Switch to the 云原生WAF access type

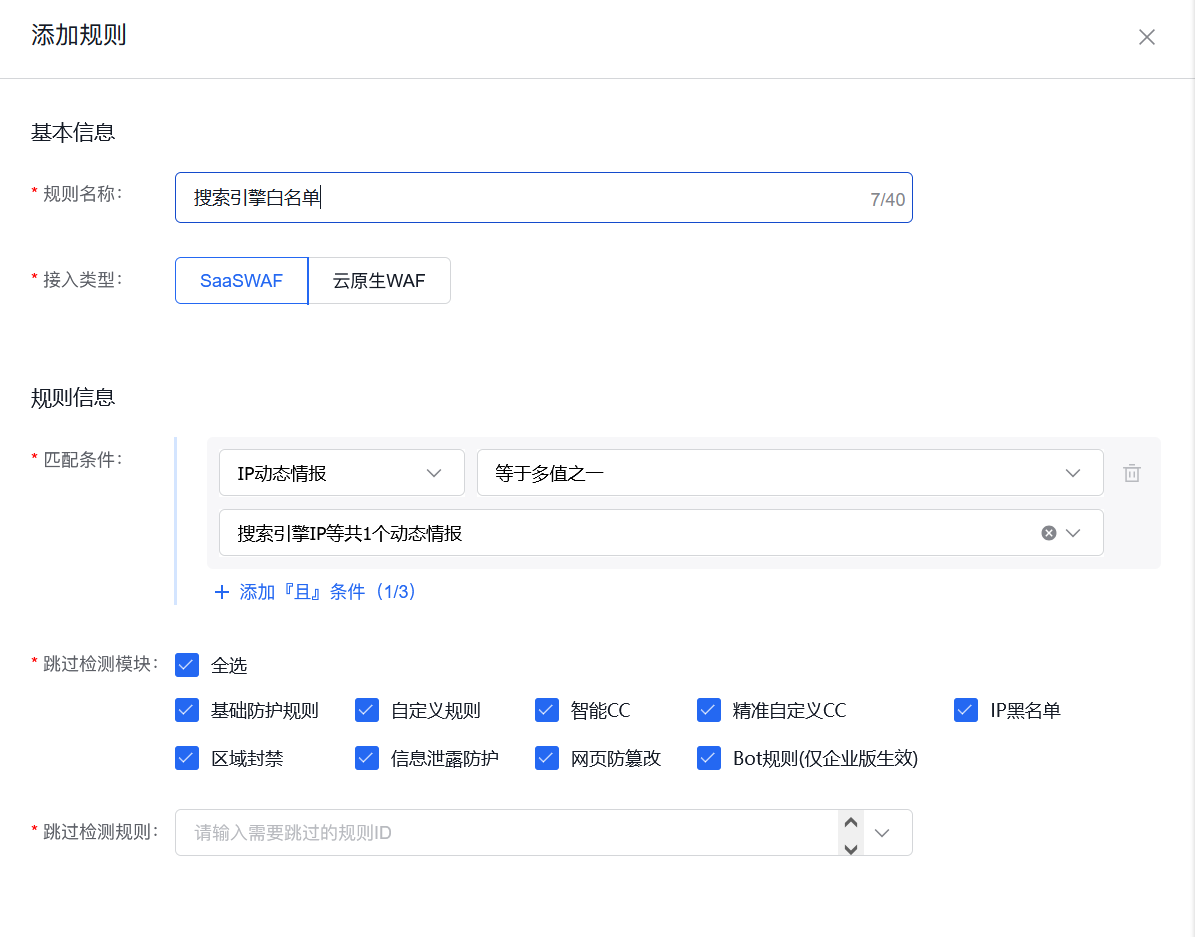point(378,280)
